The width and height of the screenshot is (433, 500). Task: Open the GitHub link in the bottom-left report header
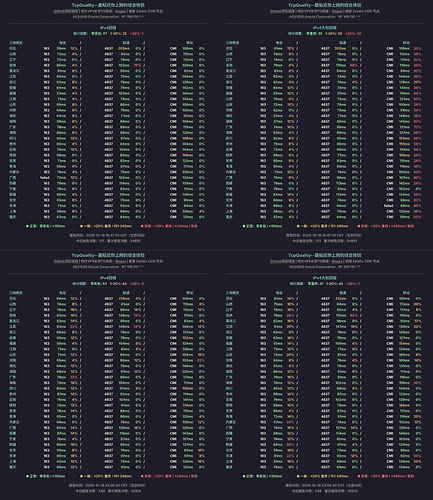[66, 261]
